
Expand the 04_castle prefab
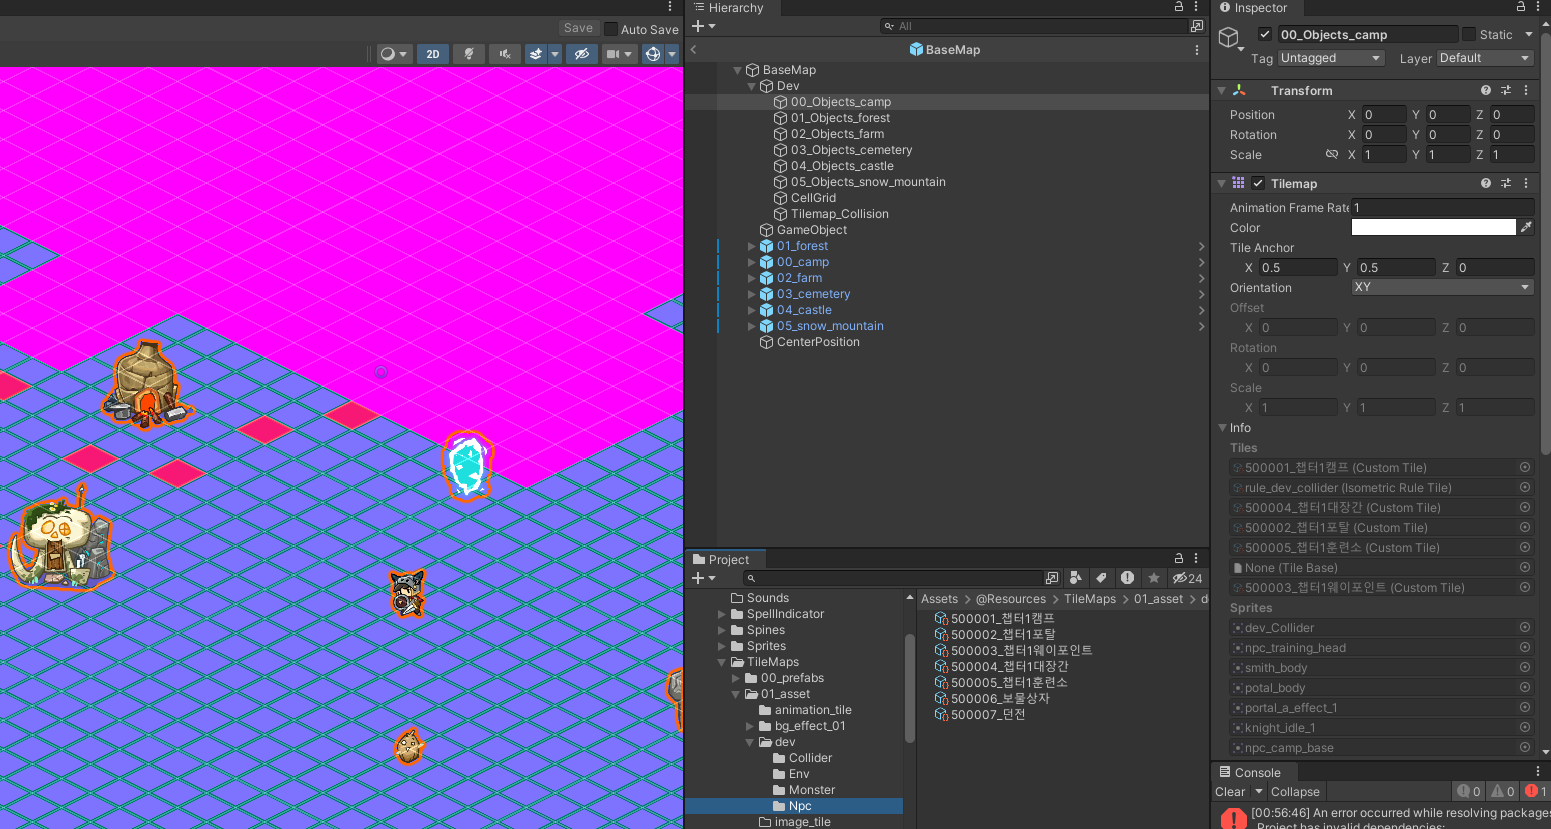click(752, 310)
